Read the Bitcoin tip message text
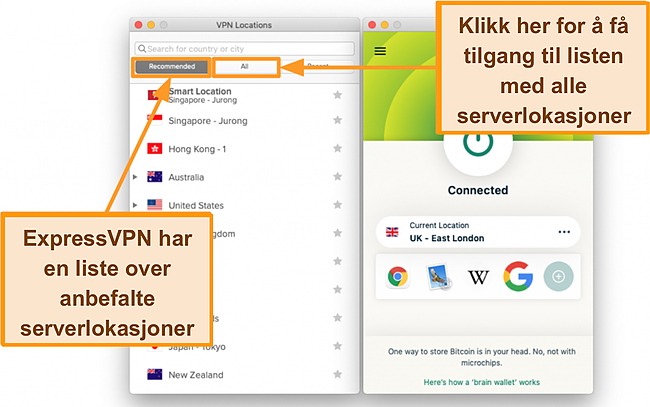 coord(481,357)
